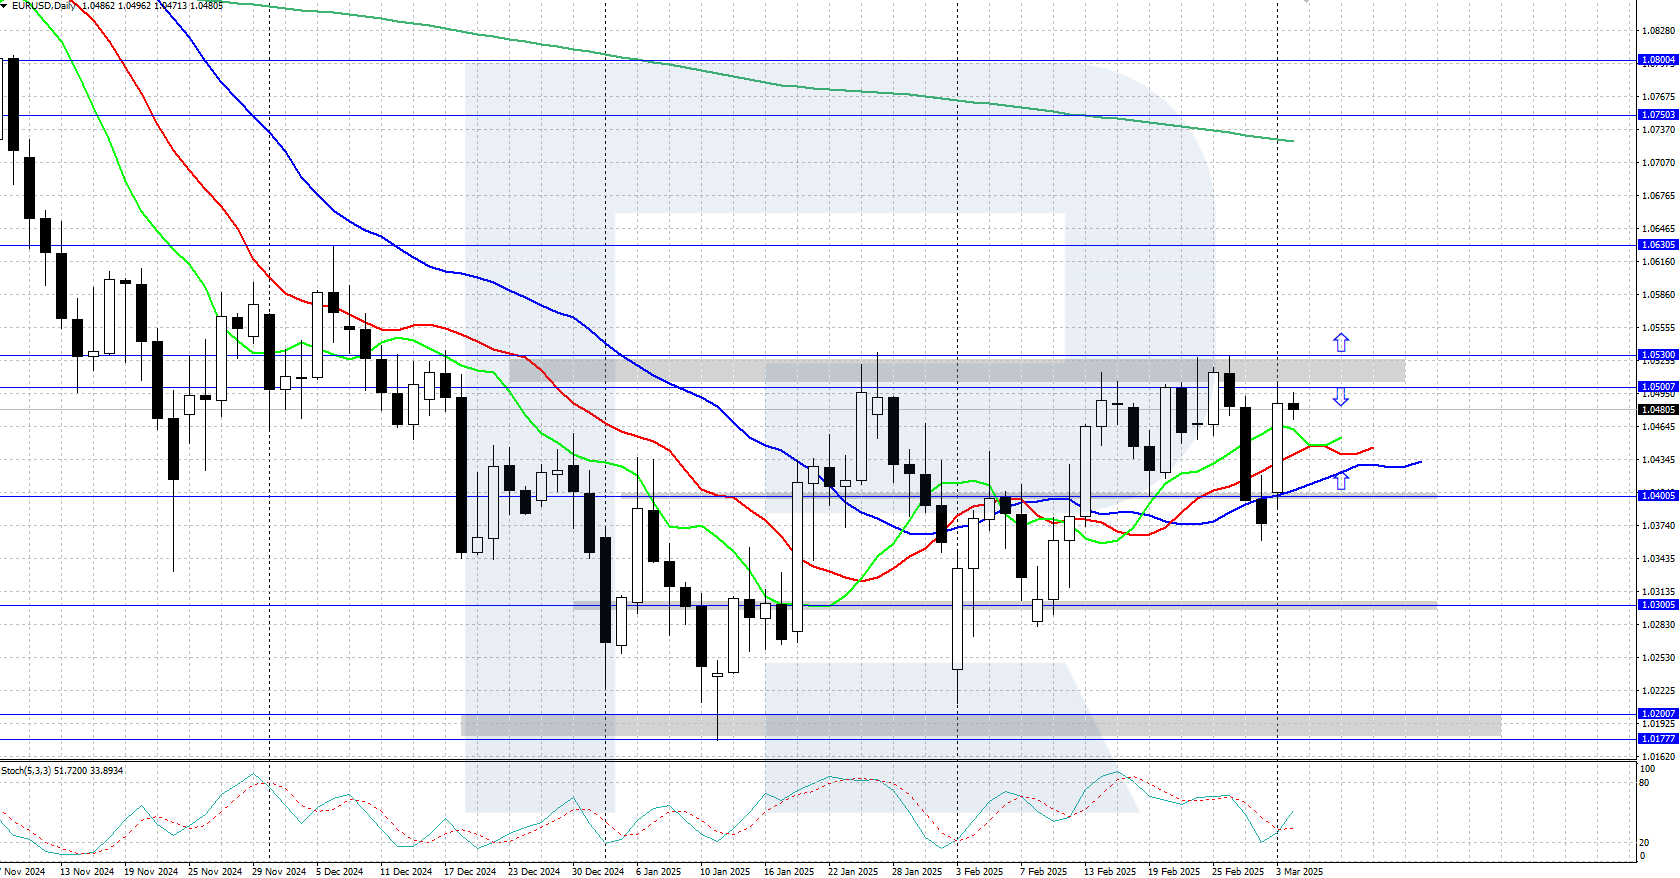This screenshot has width=1680, height=878.
Task: Click the 13 Nov 2024 date label
Action: (x=87, y=872)
